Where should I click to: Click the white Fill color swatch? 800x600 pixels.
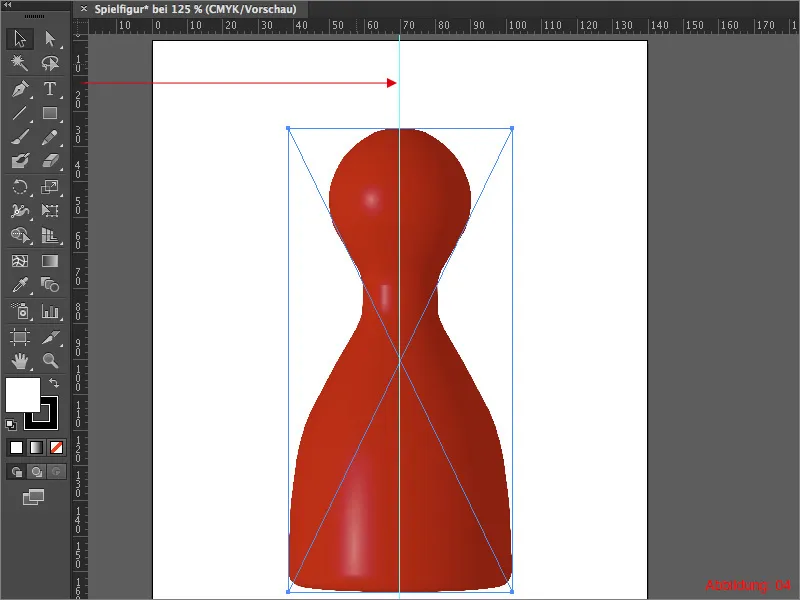coord(22,395)
